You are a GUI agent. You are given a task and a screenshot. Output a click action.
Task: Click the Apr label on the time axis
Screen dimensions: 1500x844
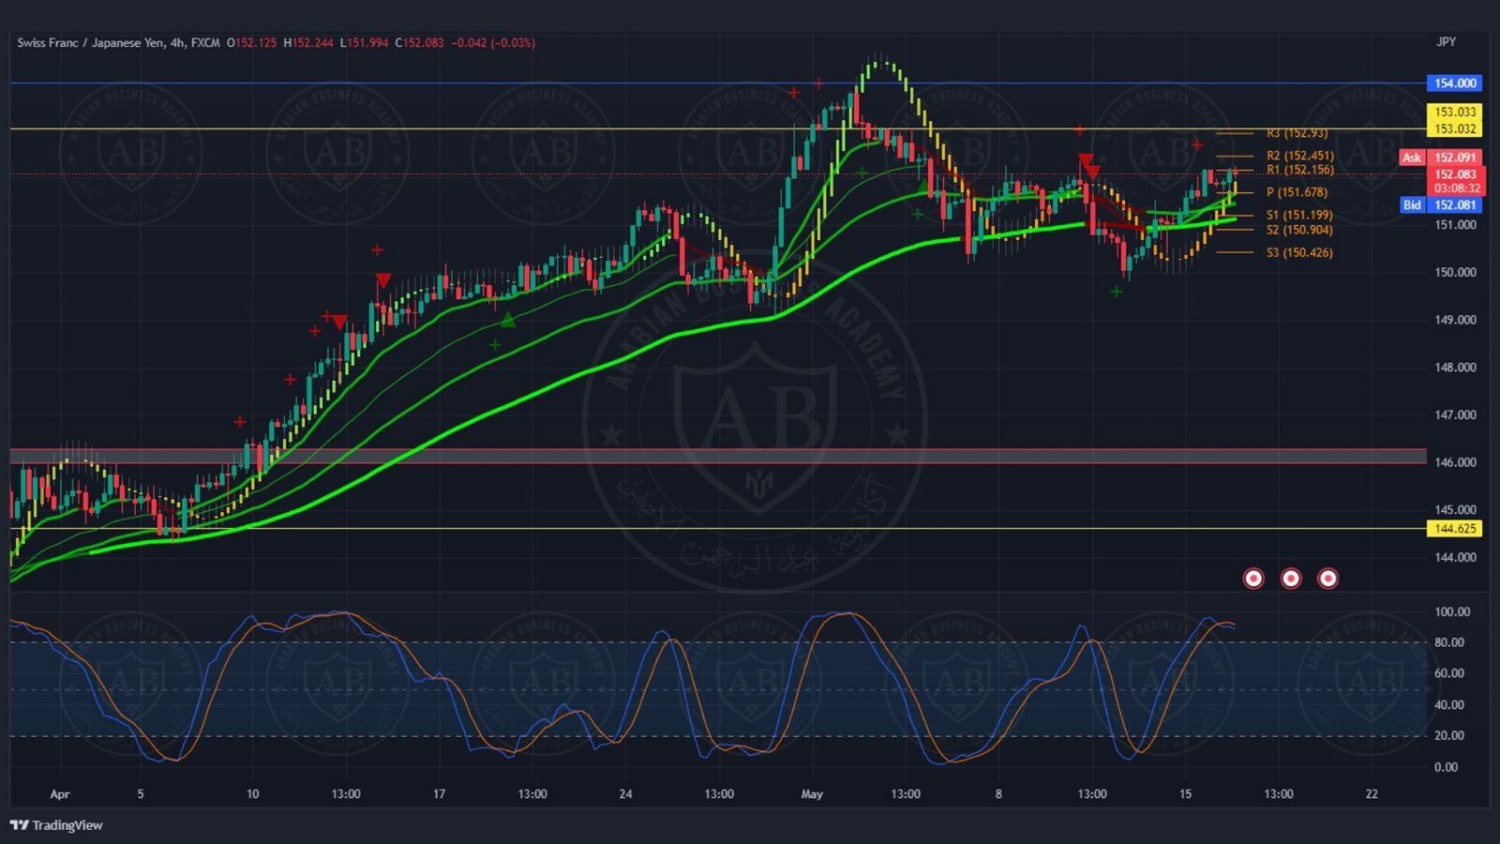[60, 794]
